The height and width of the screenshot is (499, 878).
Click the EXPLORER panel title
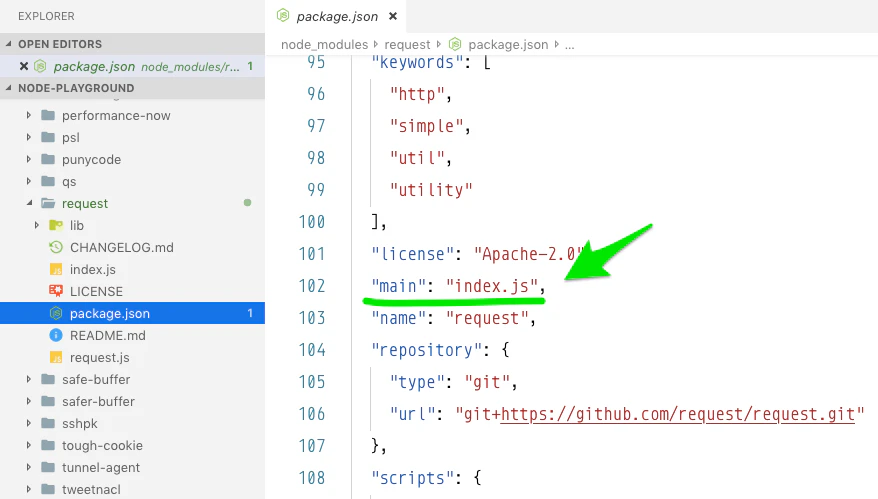tap(46, 16)
